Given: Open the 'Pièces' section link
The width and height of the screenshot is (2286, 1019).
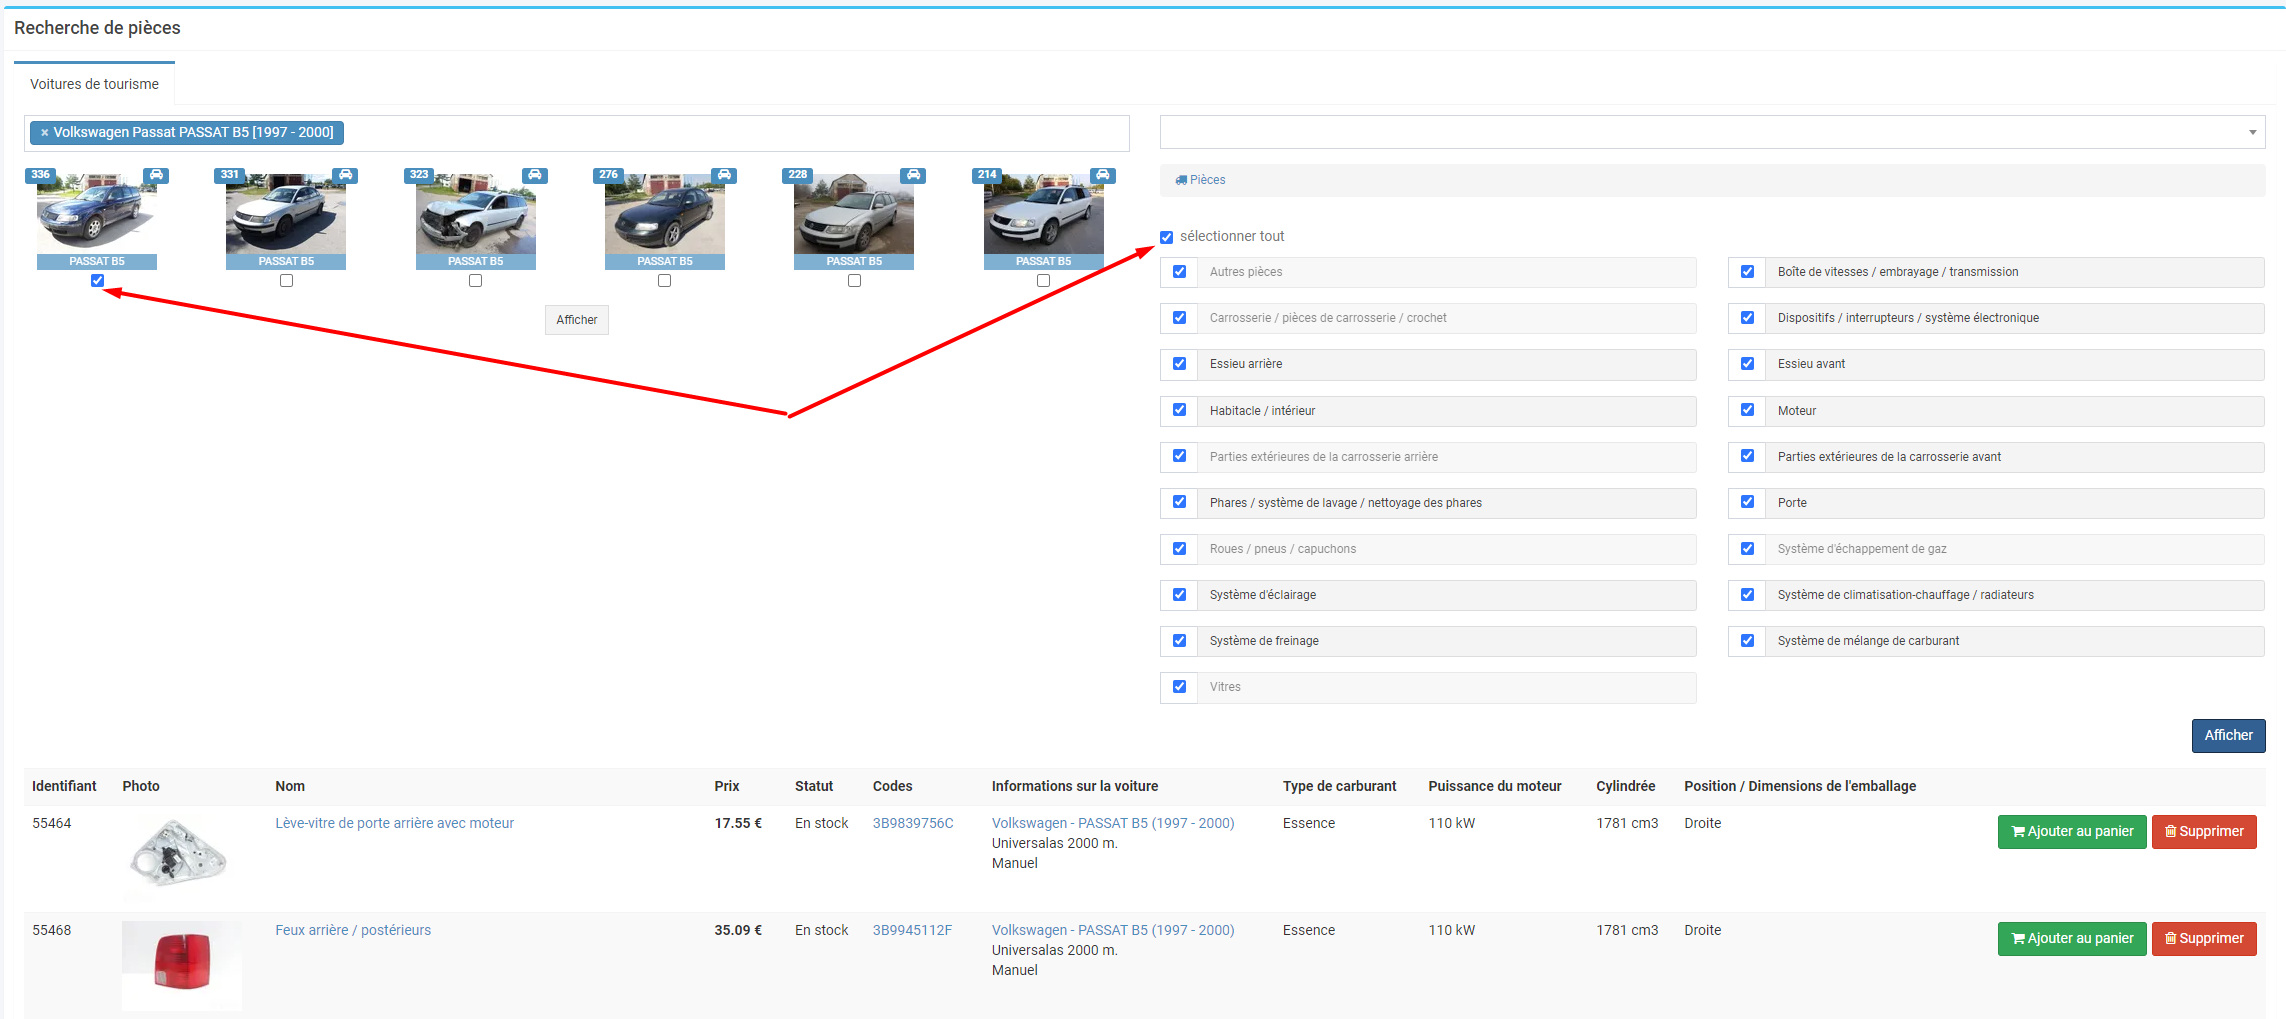Looking at the screenshot, I should (x=1201, y=180).
